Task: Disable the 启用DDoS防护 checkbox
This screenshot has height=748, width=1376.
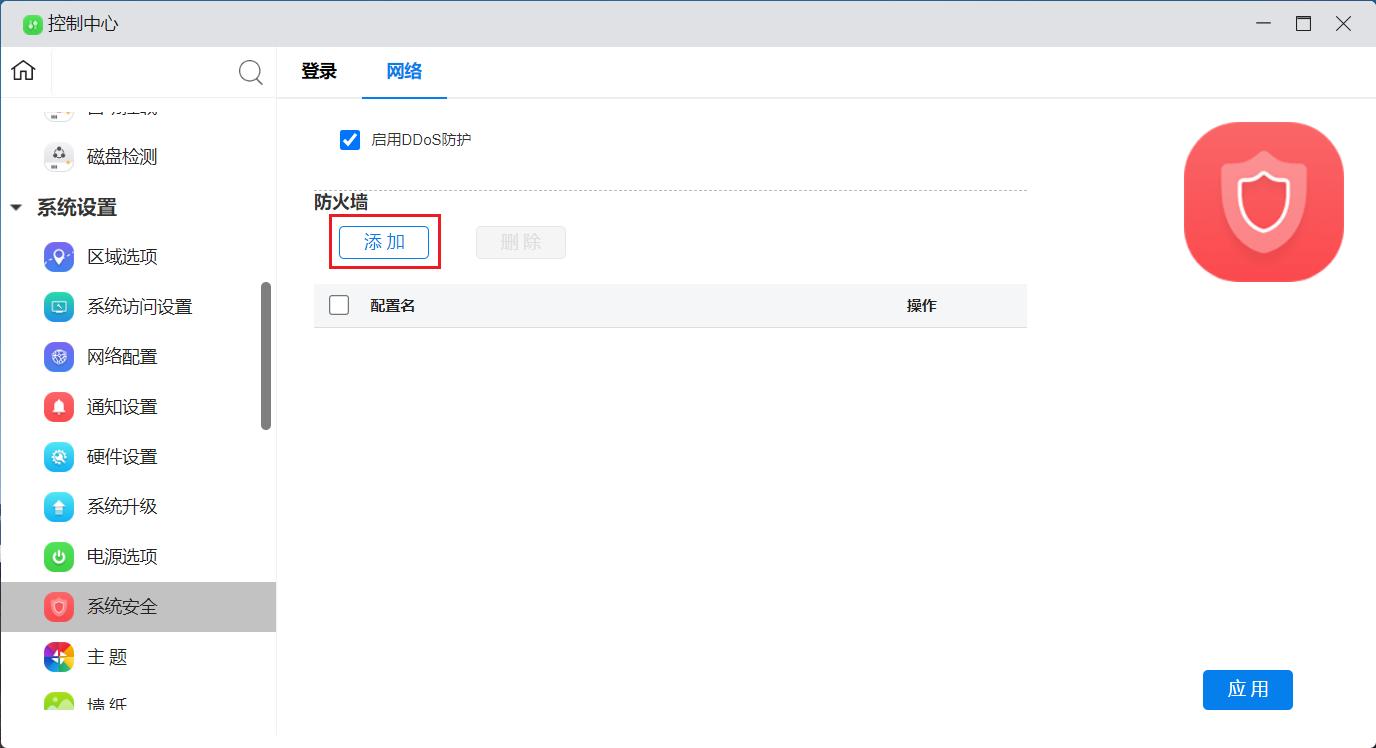Action: [x=350, y=140]
